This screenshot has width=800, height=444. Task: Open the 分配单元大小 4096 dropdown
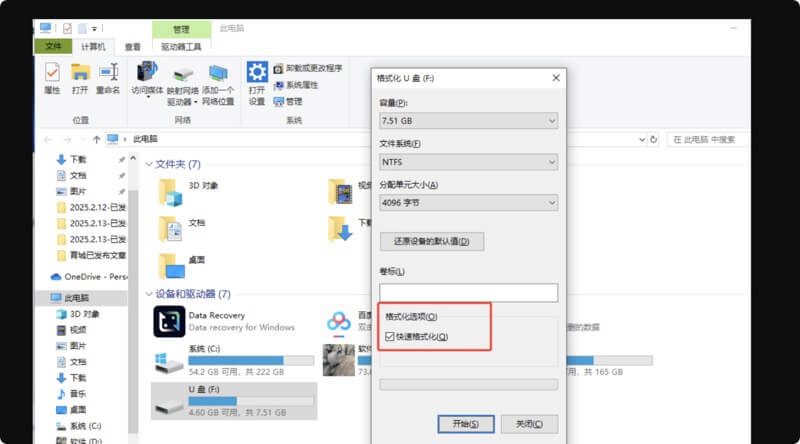[x=468, y=203]
